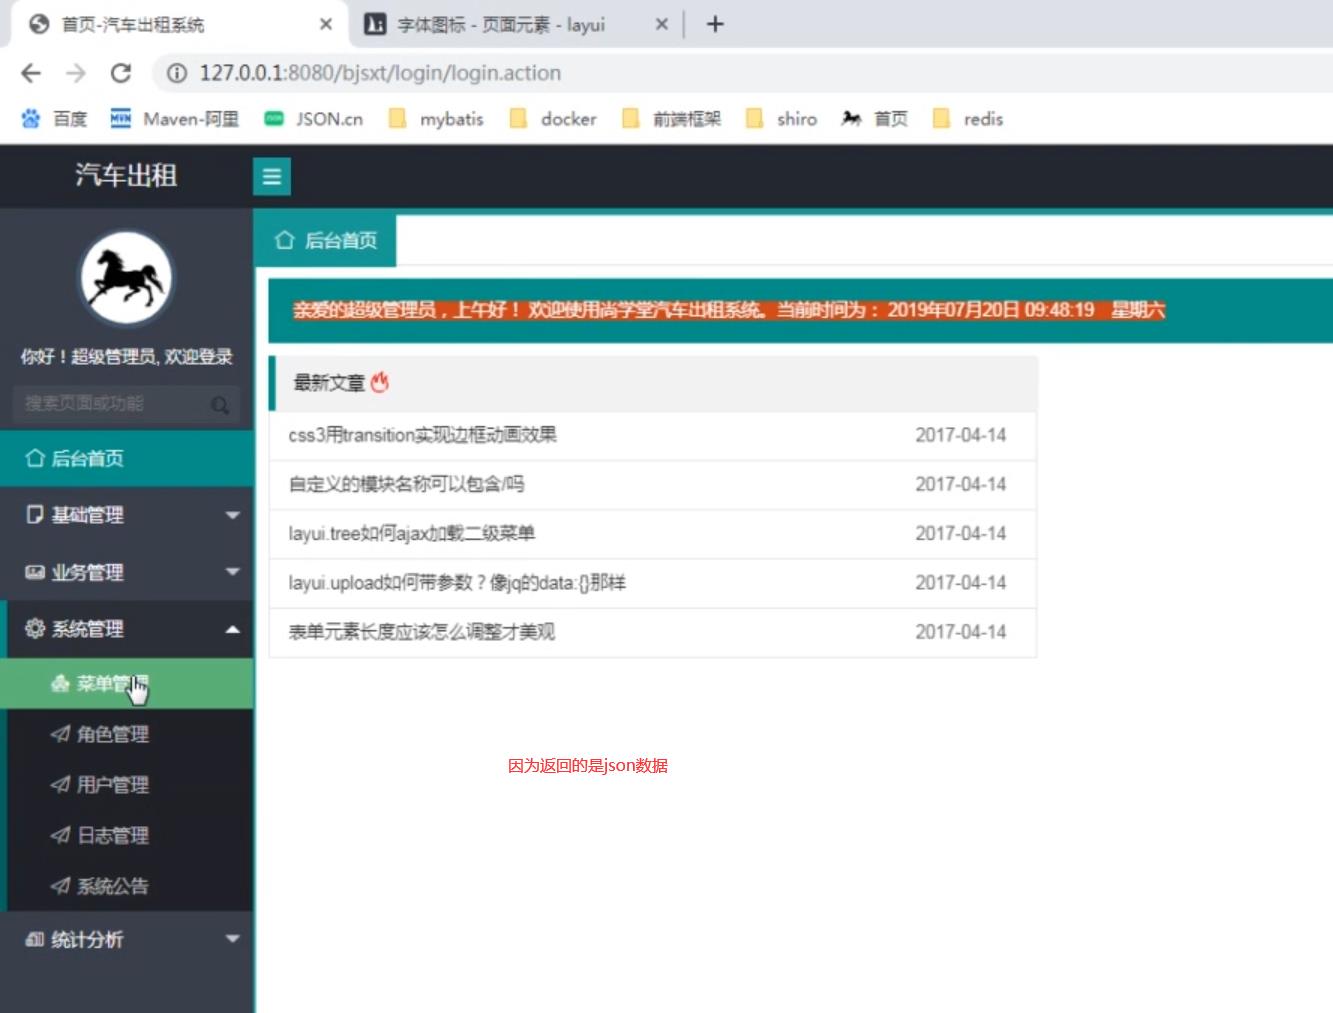The height and width of the screenshot is (1013, 1333).
Task: Open the docker bookmark folder
Action: [x=553, y=119]
